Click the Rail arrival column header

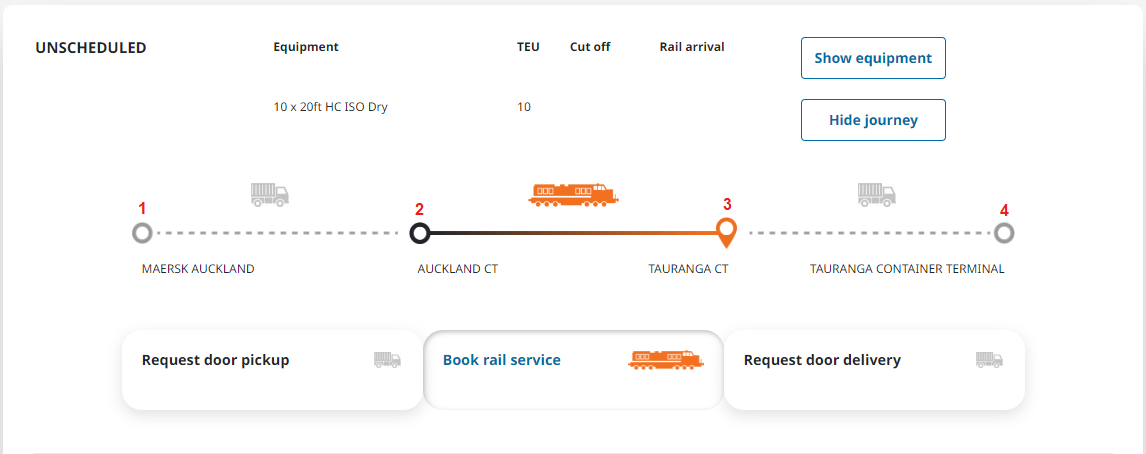pyautogui.click(x=692, y=47)
